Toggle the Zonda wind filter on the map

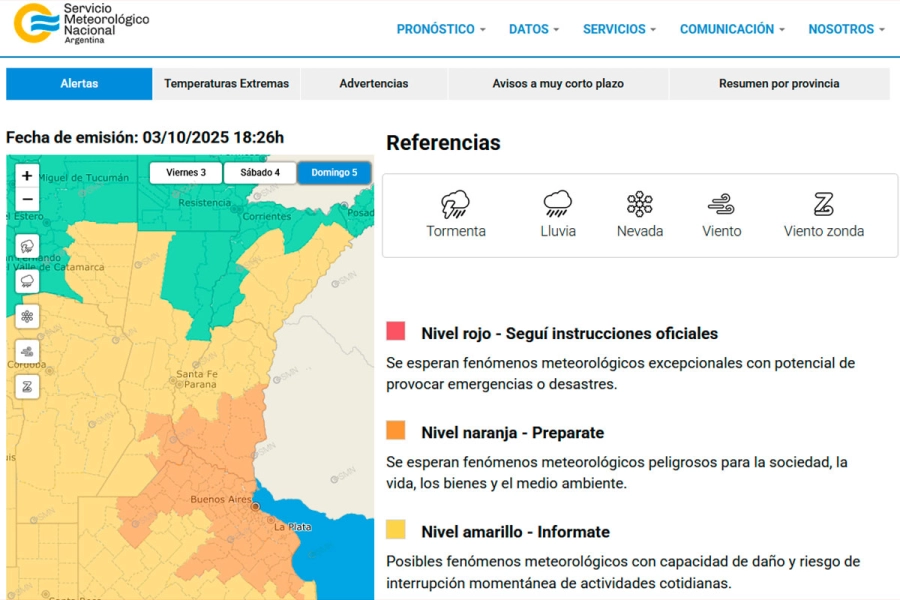tap(27, 386)
